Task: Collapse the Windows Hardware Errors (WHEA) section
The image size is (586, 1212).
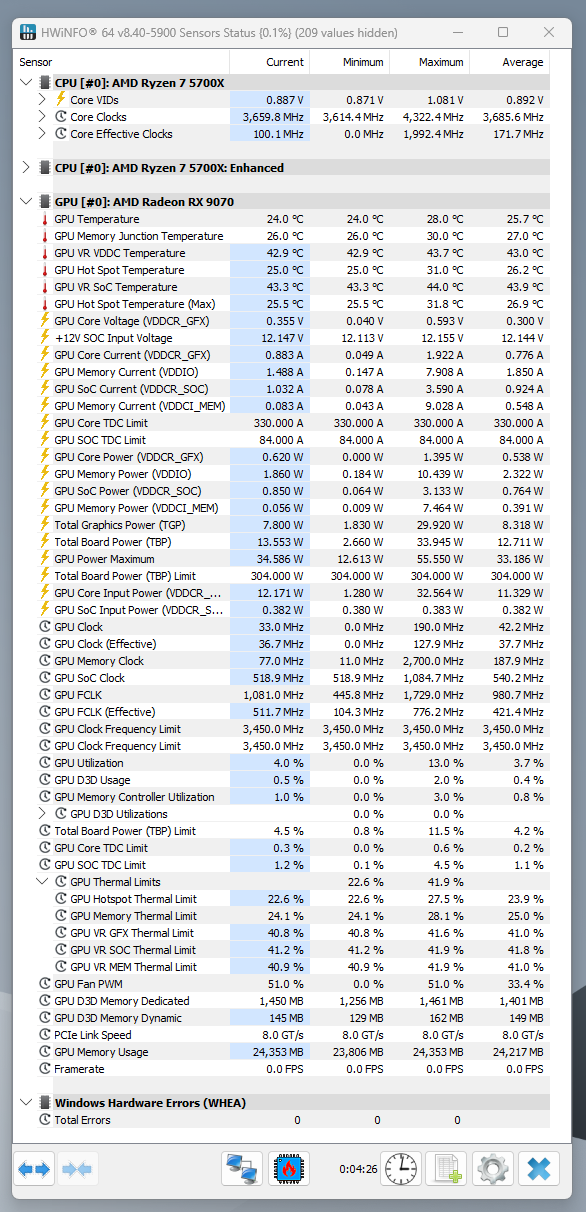Action: pyautogui.click(x=26, y=1103)
